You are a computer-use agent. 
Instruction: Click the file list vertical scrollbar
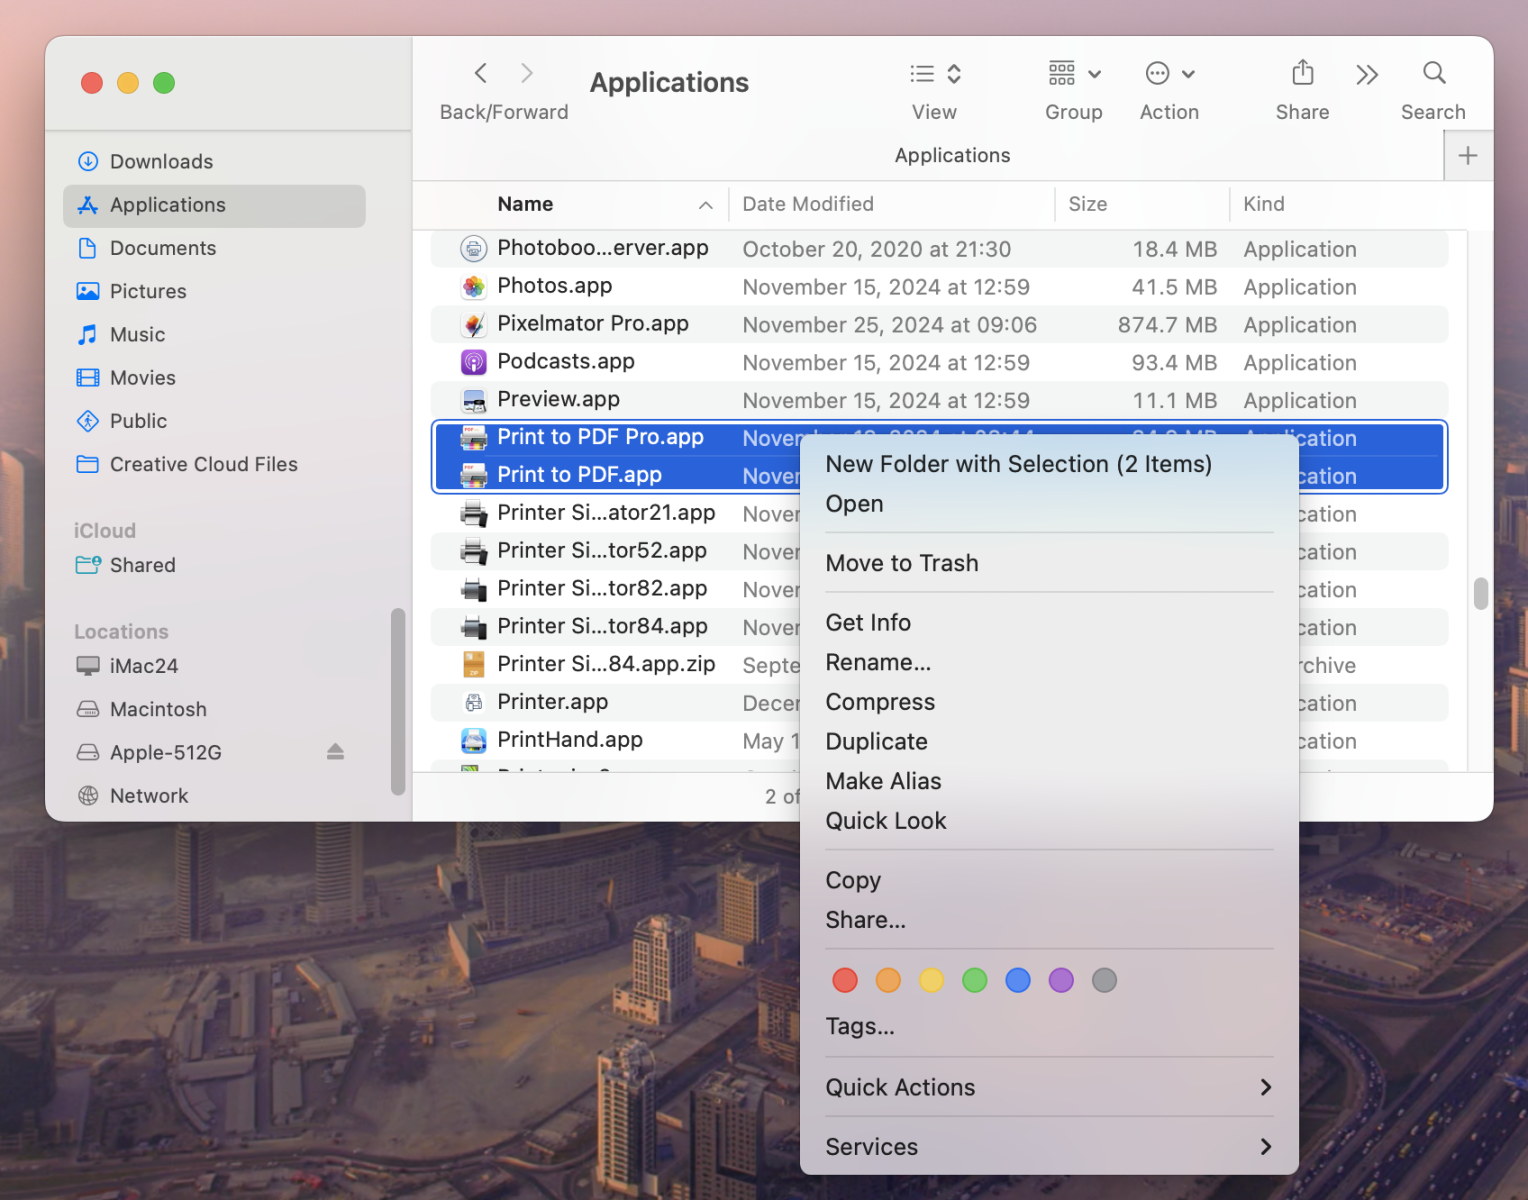(x=1481, y=594)
